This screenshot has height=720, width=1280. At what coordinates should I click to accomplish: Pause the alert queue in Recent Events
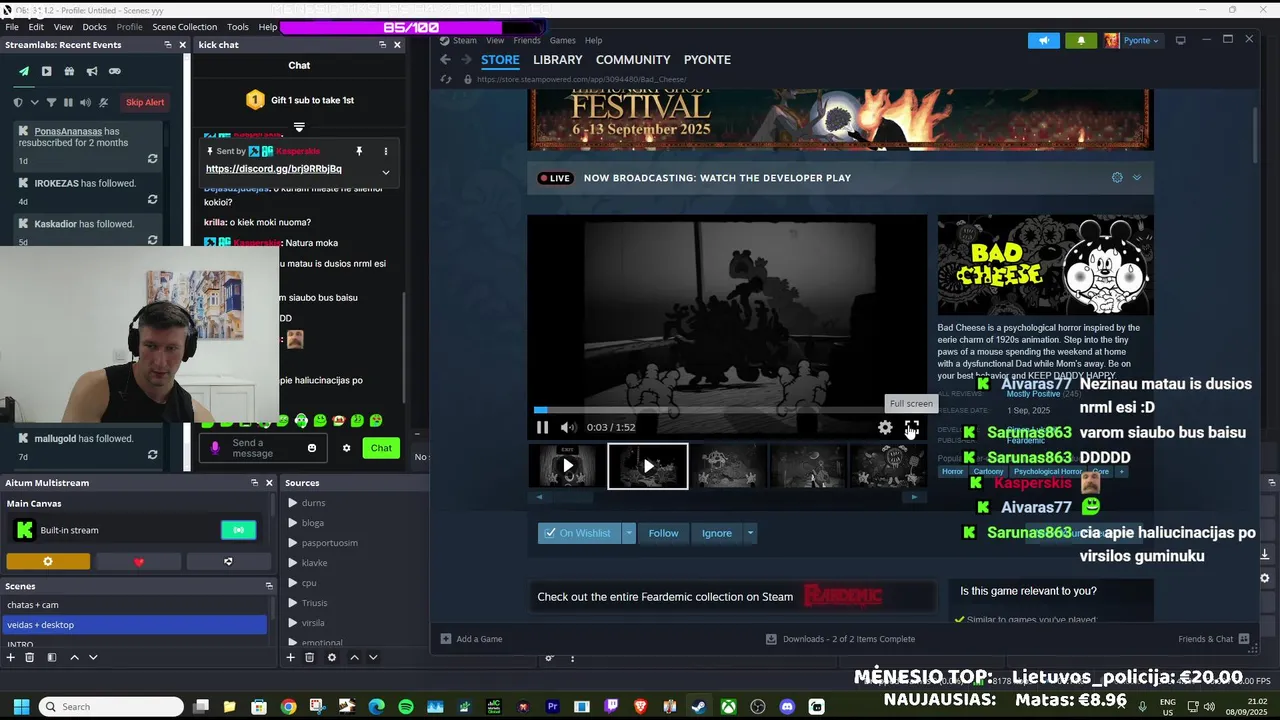(68, 102)
